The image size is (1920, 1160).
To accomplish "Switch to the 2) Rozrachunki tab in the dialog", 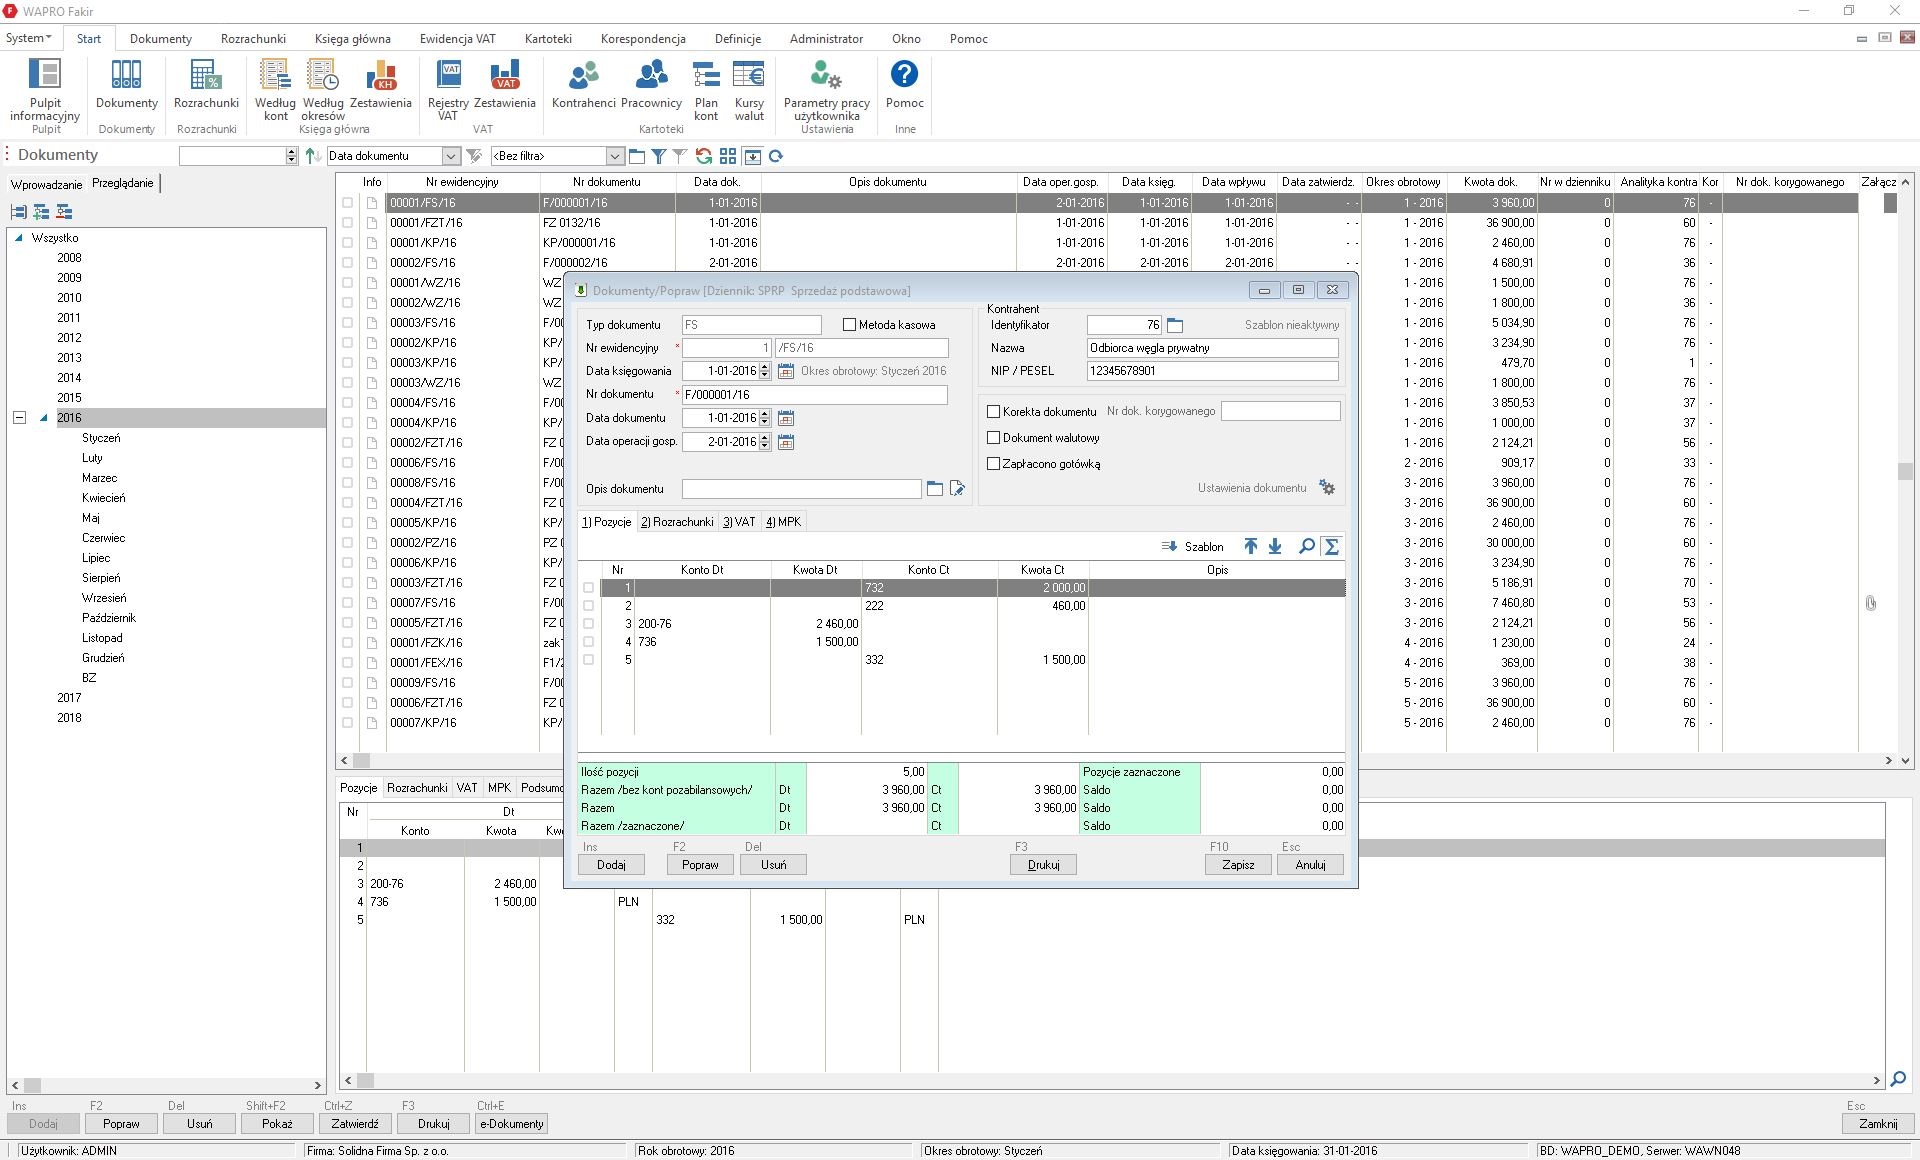I will 677,522.
